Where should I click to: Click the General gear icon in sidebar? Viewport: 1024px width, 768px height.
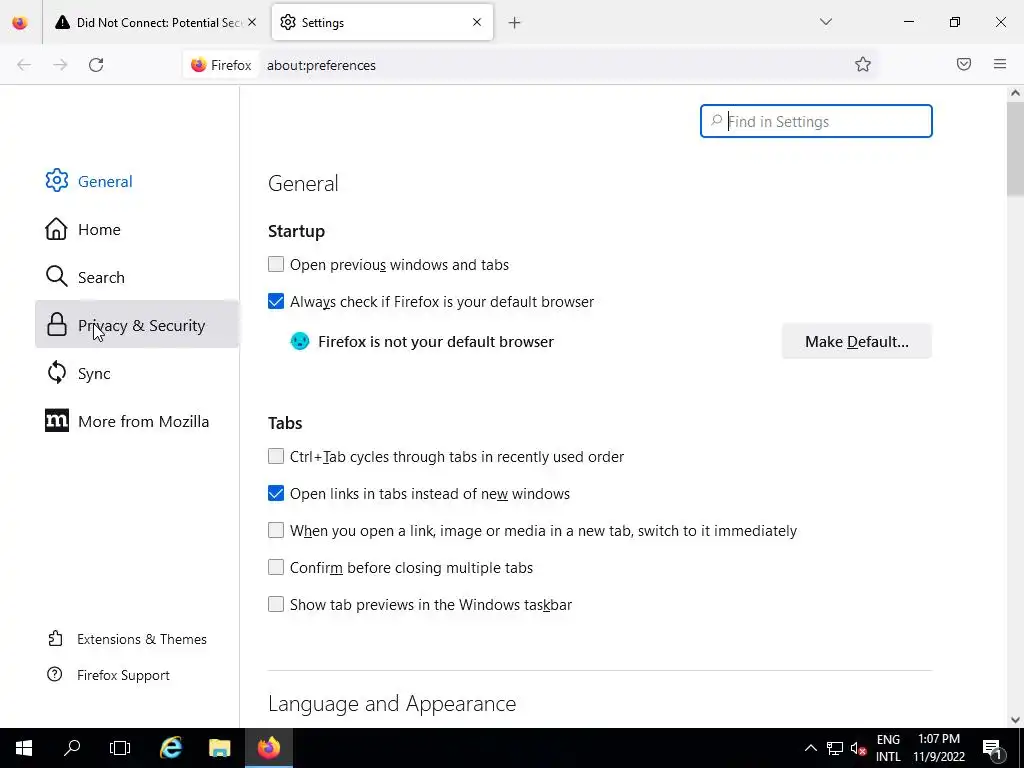click(x=57, y=181)
